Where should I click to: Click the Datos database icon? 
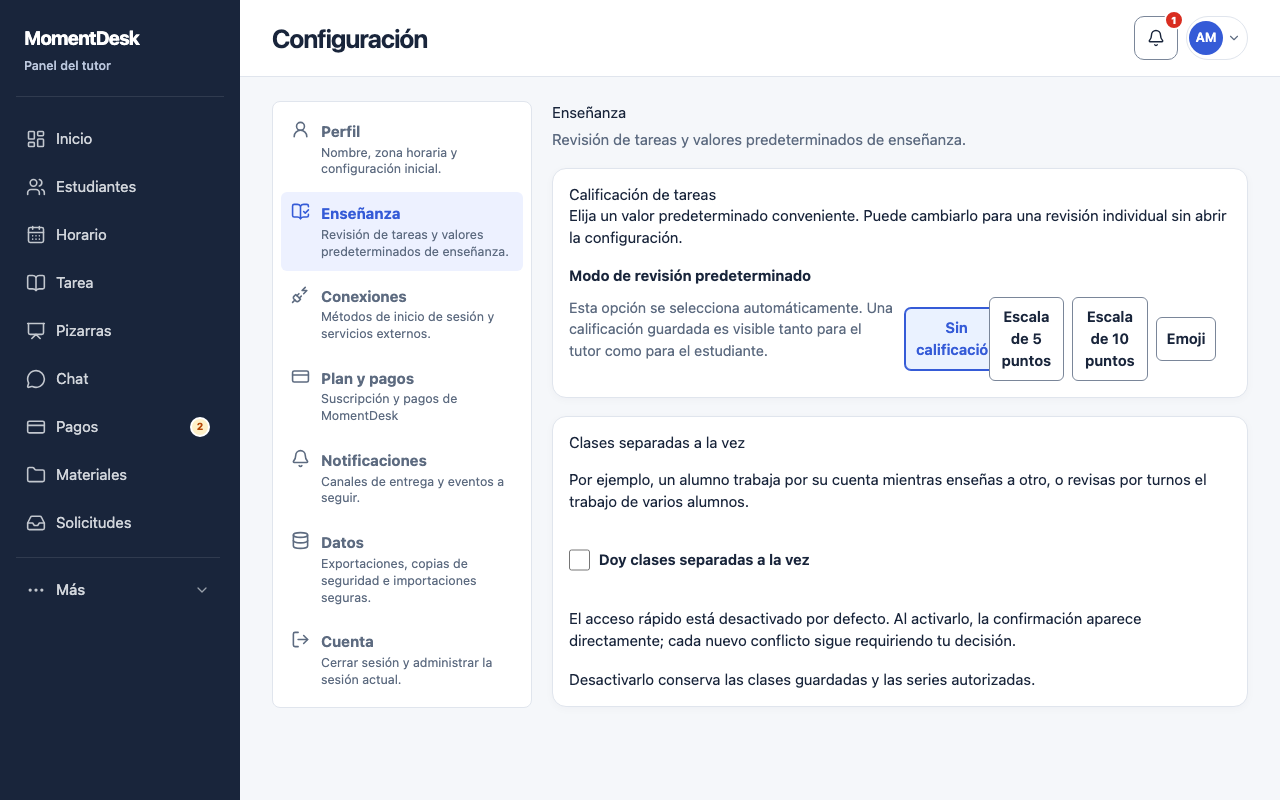300,541
